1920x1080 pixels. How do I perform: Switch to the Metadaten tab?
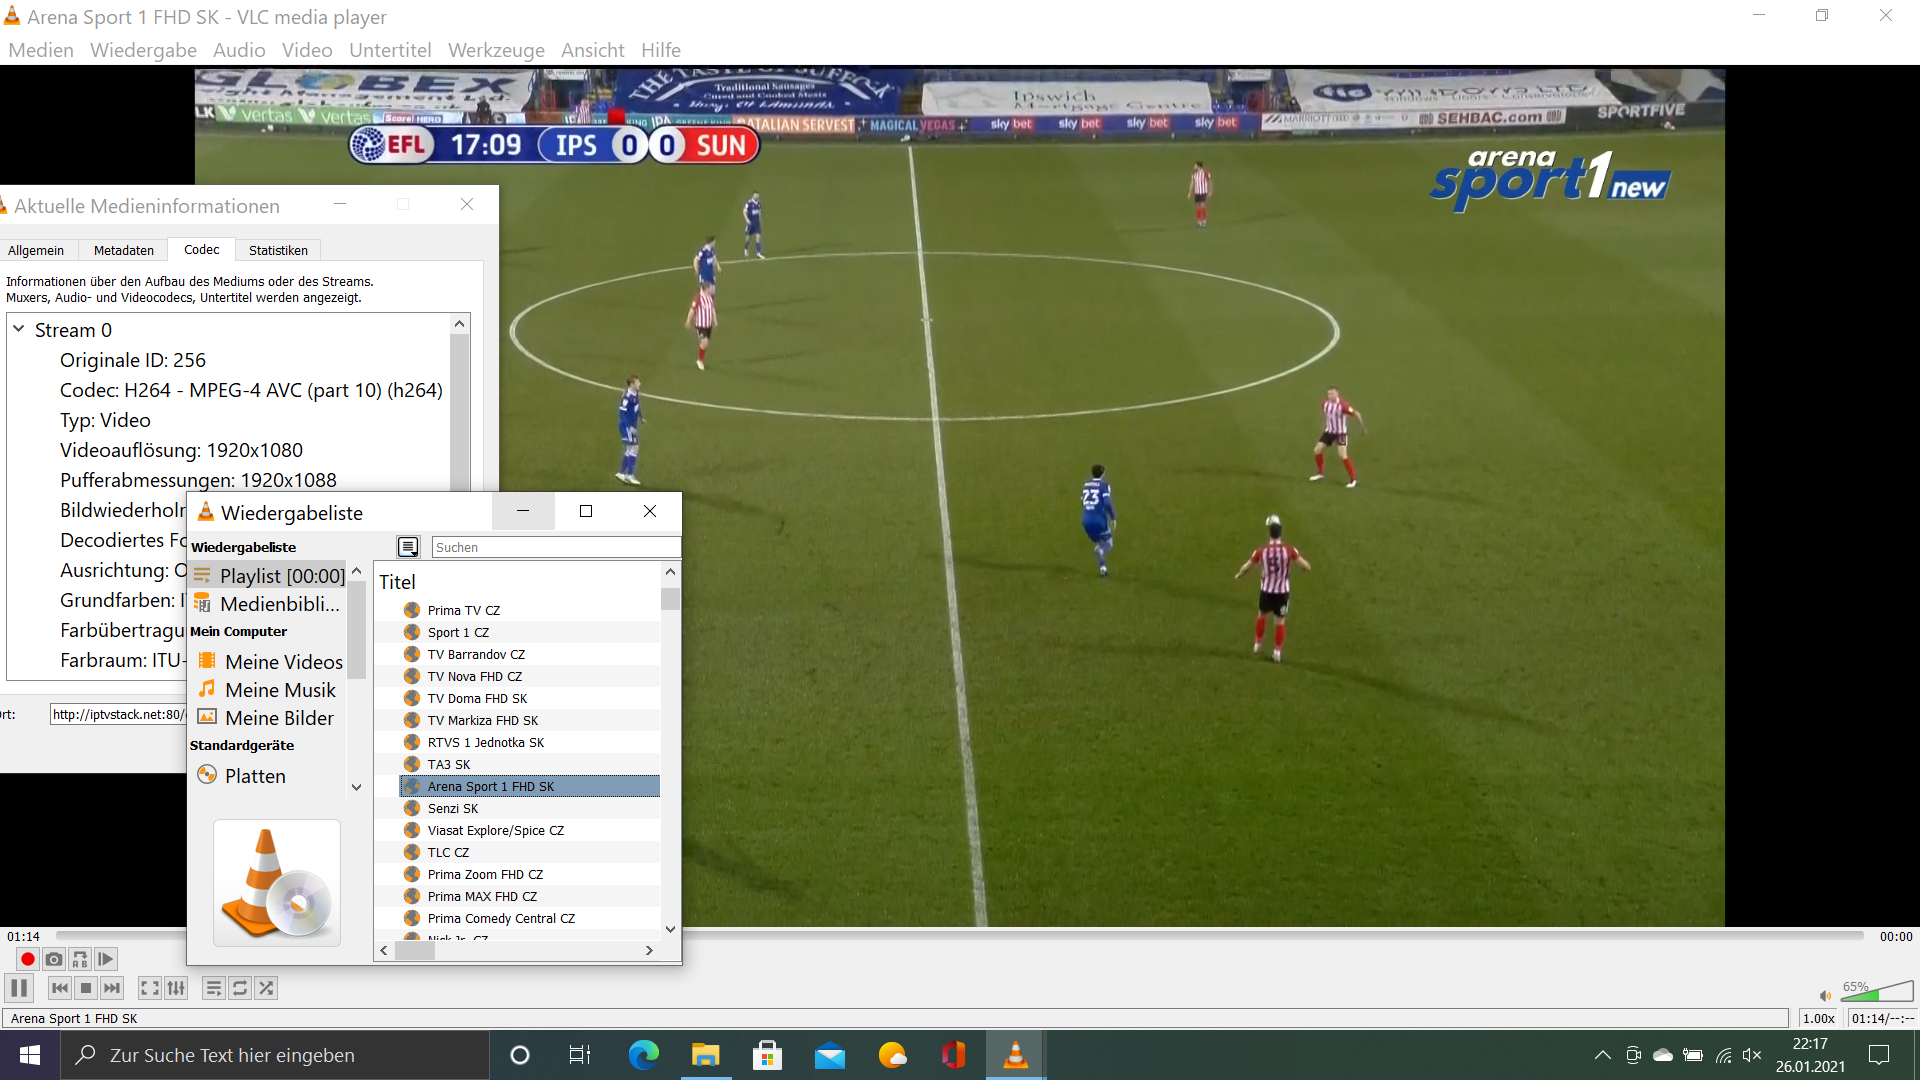pyautogui.click(x=124, y=250)
